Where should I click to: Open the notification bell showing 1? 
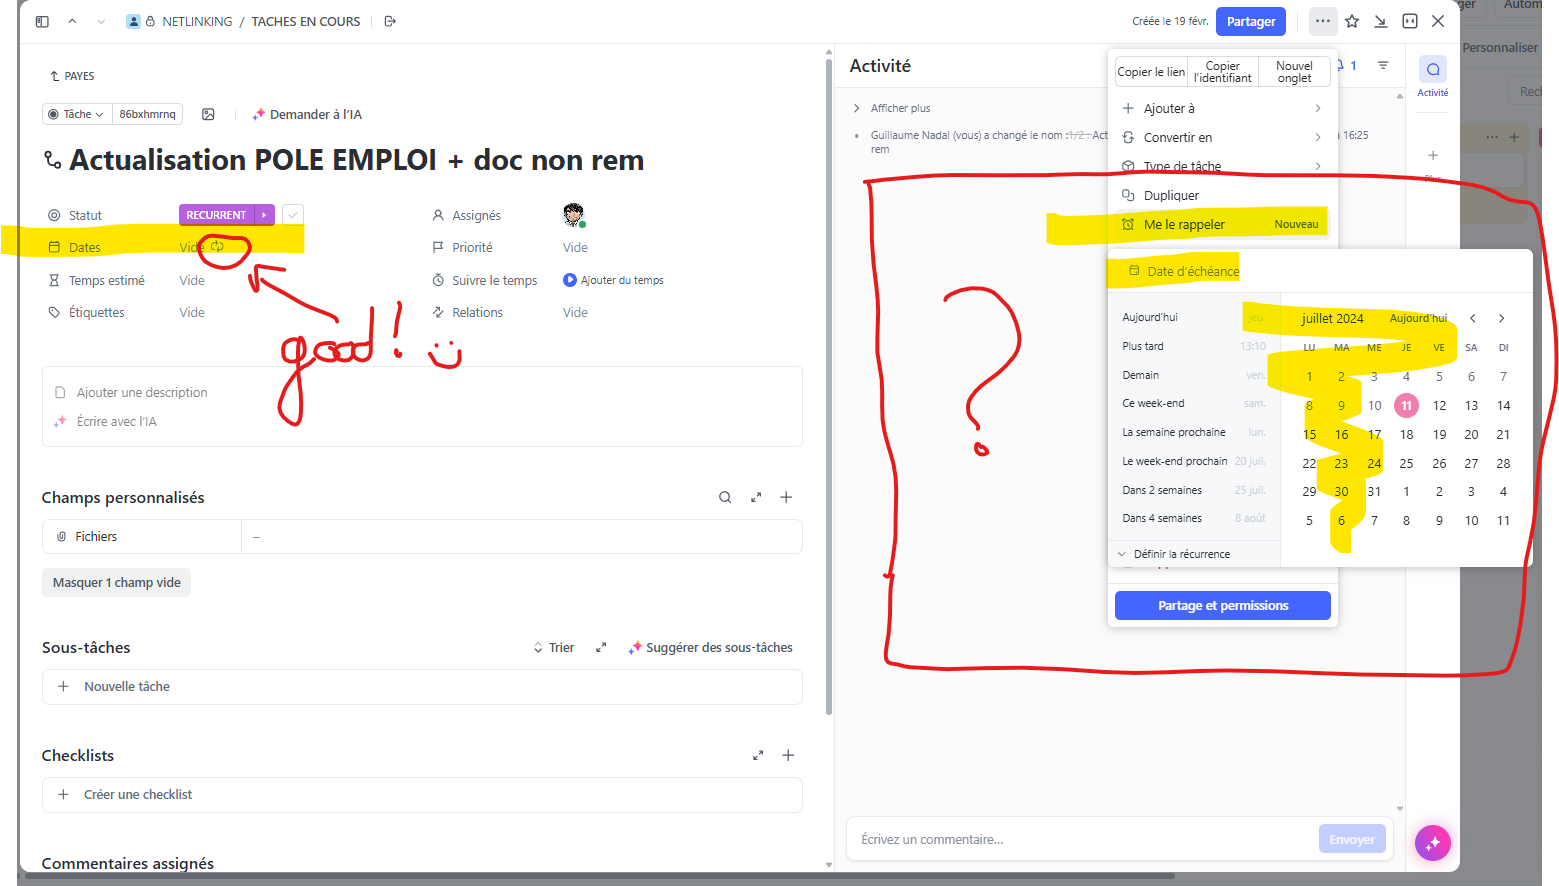point(1340,65)
